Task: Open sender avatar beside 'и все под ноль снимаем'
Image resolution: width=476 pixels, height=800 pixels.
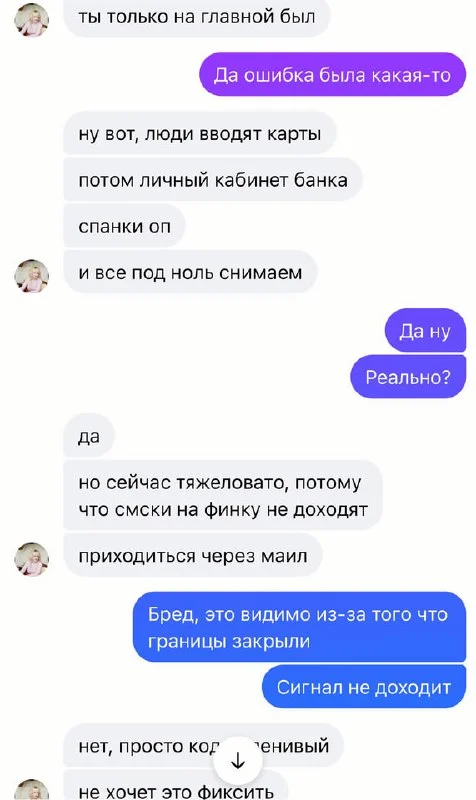Action: (32, 276)
